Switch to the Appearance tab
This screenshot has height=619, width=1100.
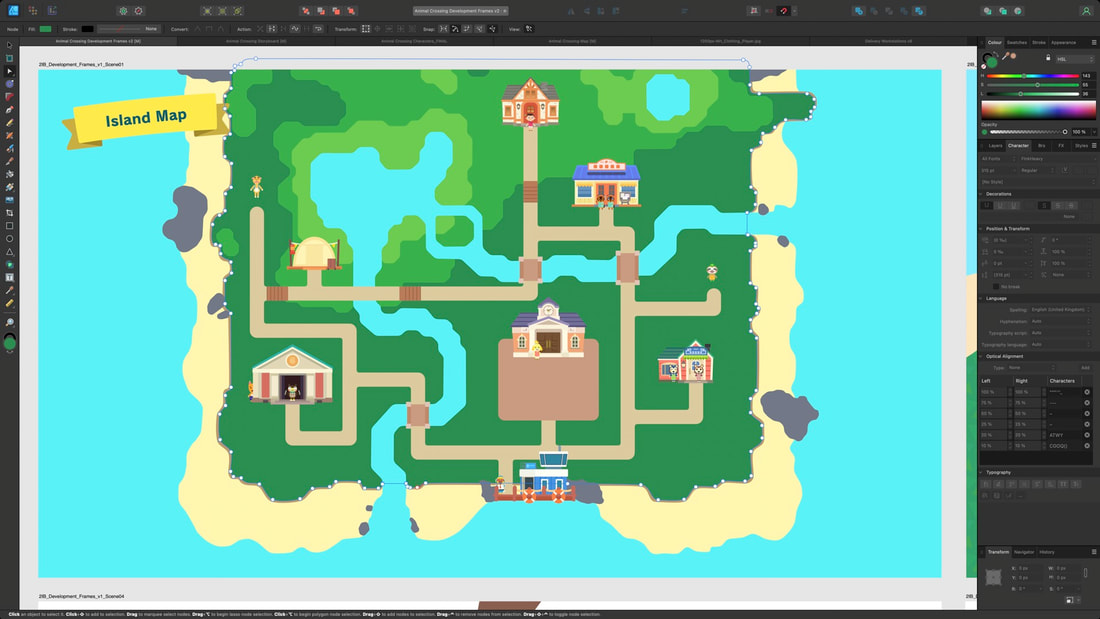coord(1064,42)
